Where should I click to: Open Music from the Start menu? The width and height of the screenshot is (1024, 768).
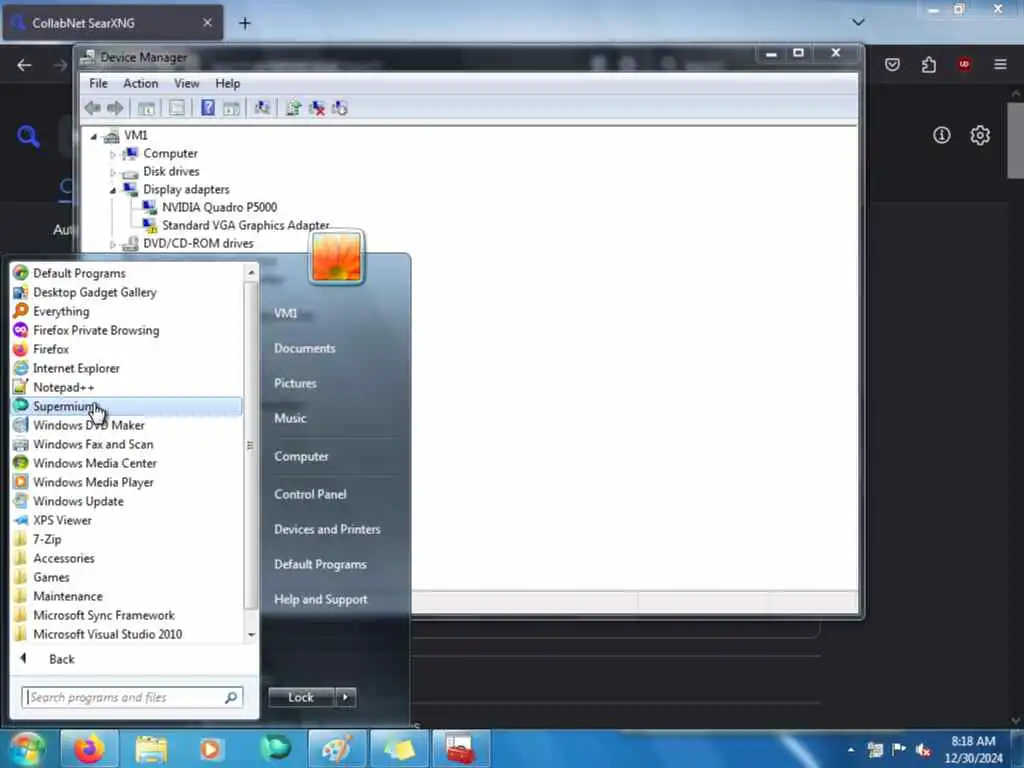click(x=290, y=418)
